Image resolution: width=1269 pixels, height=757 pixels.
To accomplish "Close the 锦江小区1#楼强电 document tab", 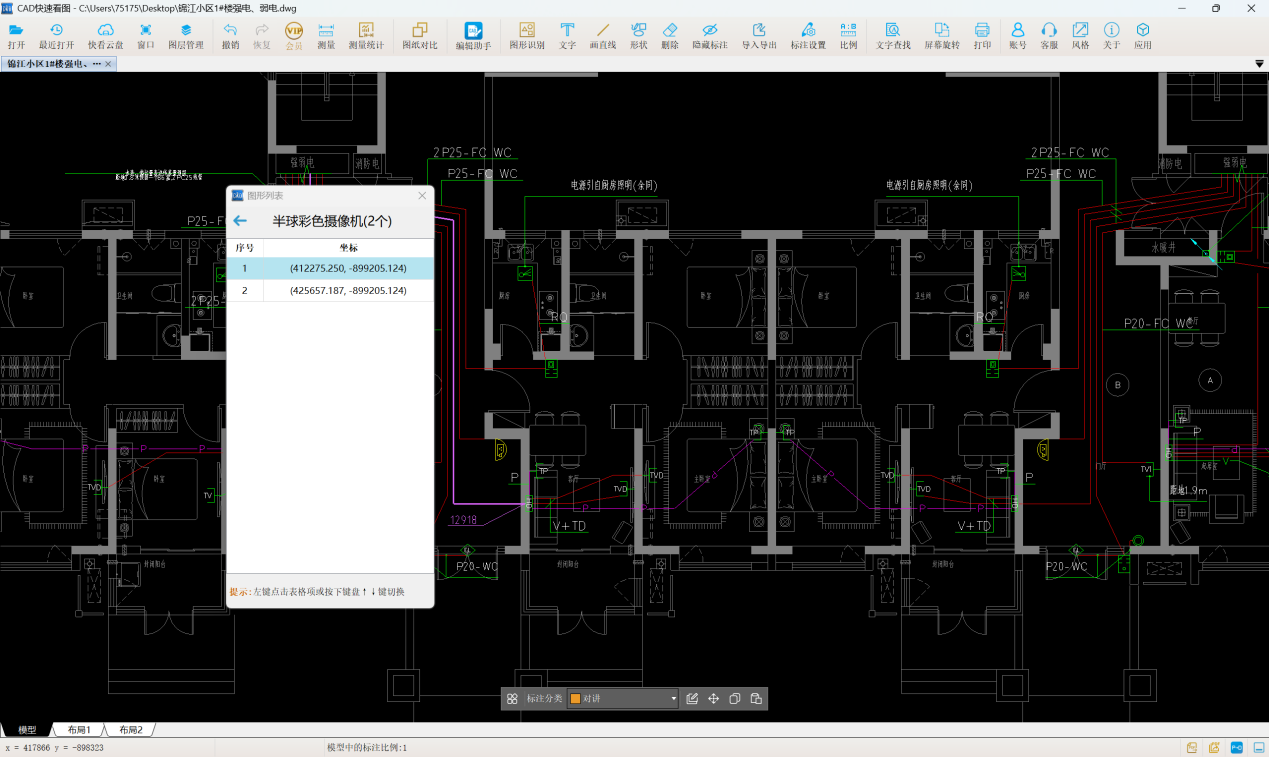I will [109, 64].
